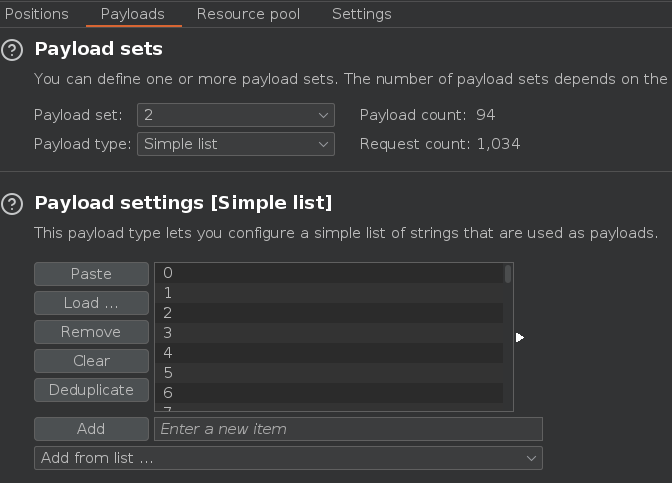Screen dimensions: 672x483
Task: Go to the Settings tab
Action: pyautogui.click(x=362, y=14)
